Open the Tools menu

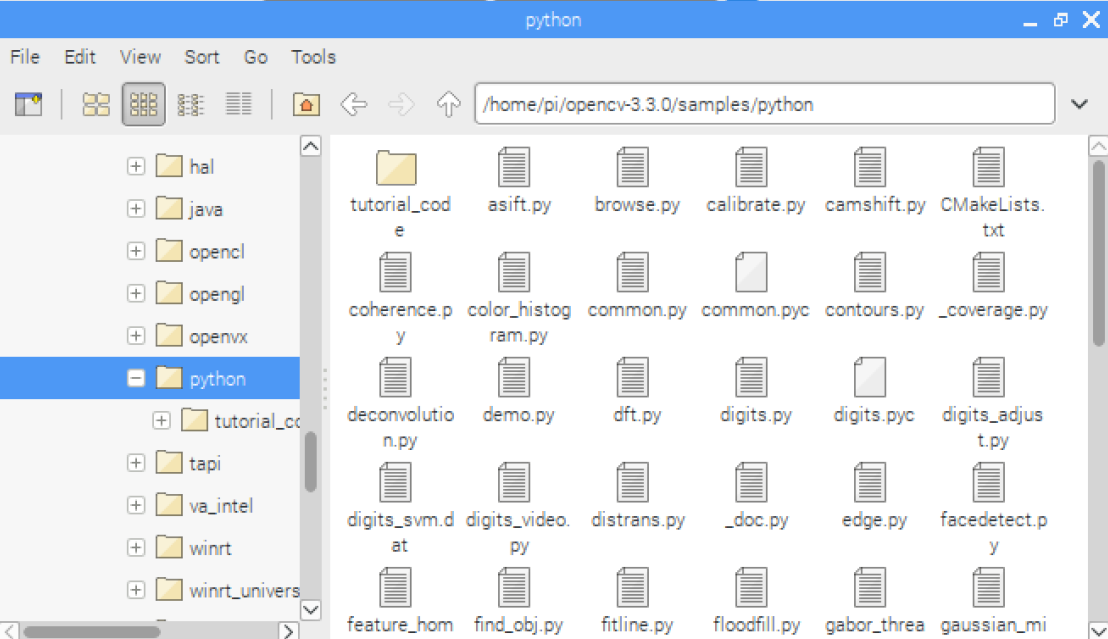tap(313, 57)
